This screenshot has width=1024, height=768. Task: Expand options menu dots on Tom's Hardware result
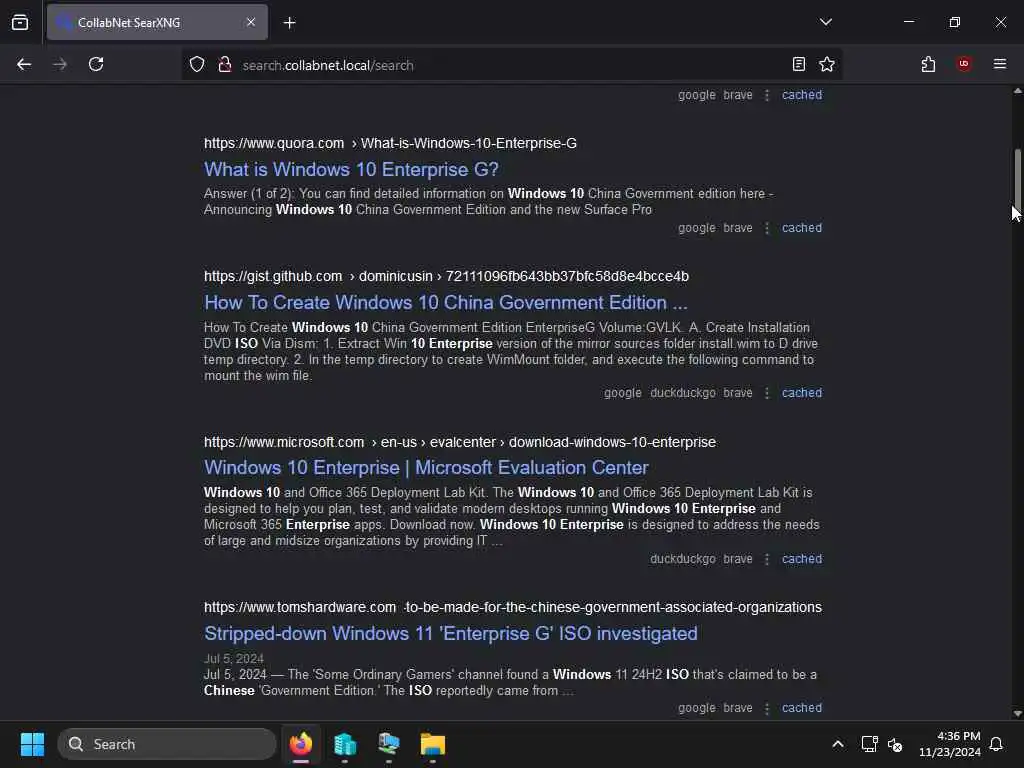[767, 708]
